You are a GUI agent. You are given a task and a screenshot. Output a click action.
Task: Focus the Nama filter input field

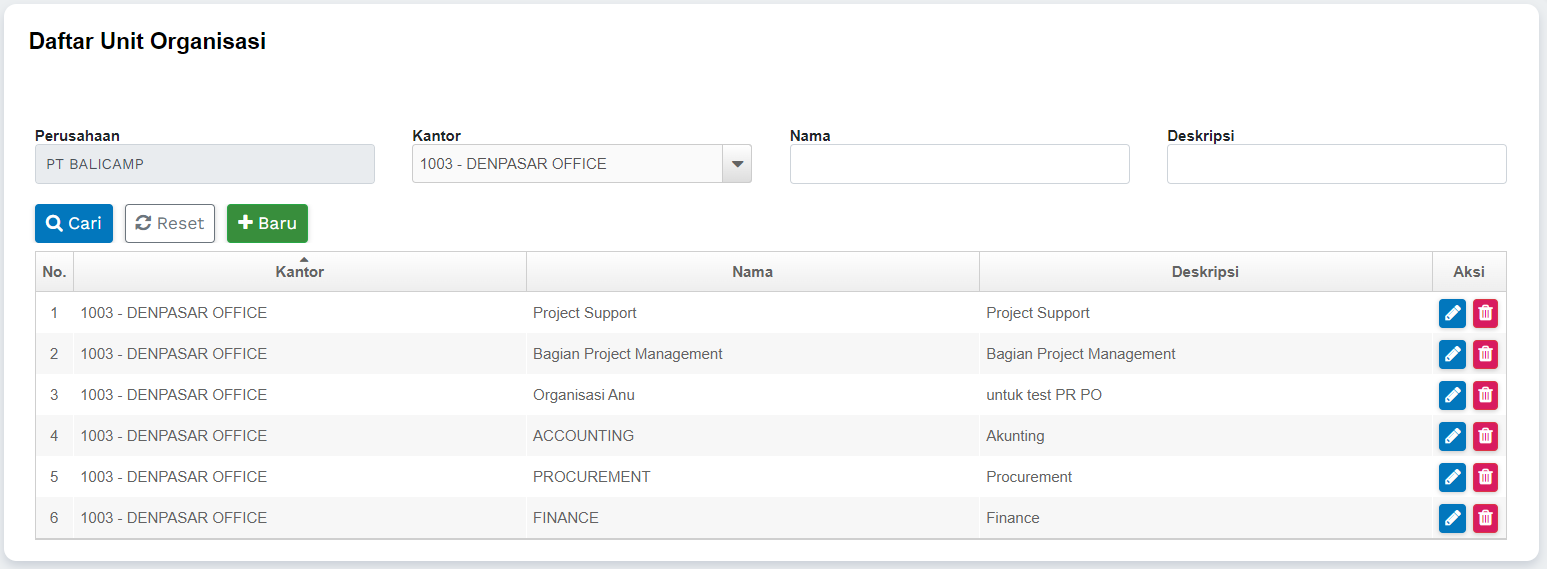[x=959, y=164]
